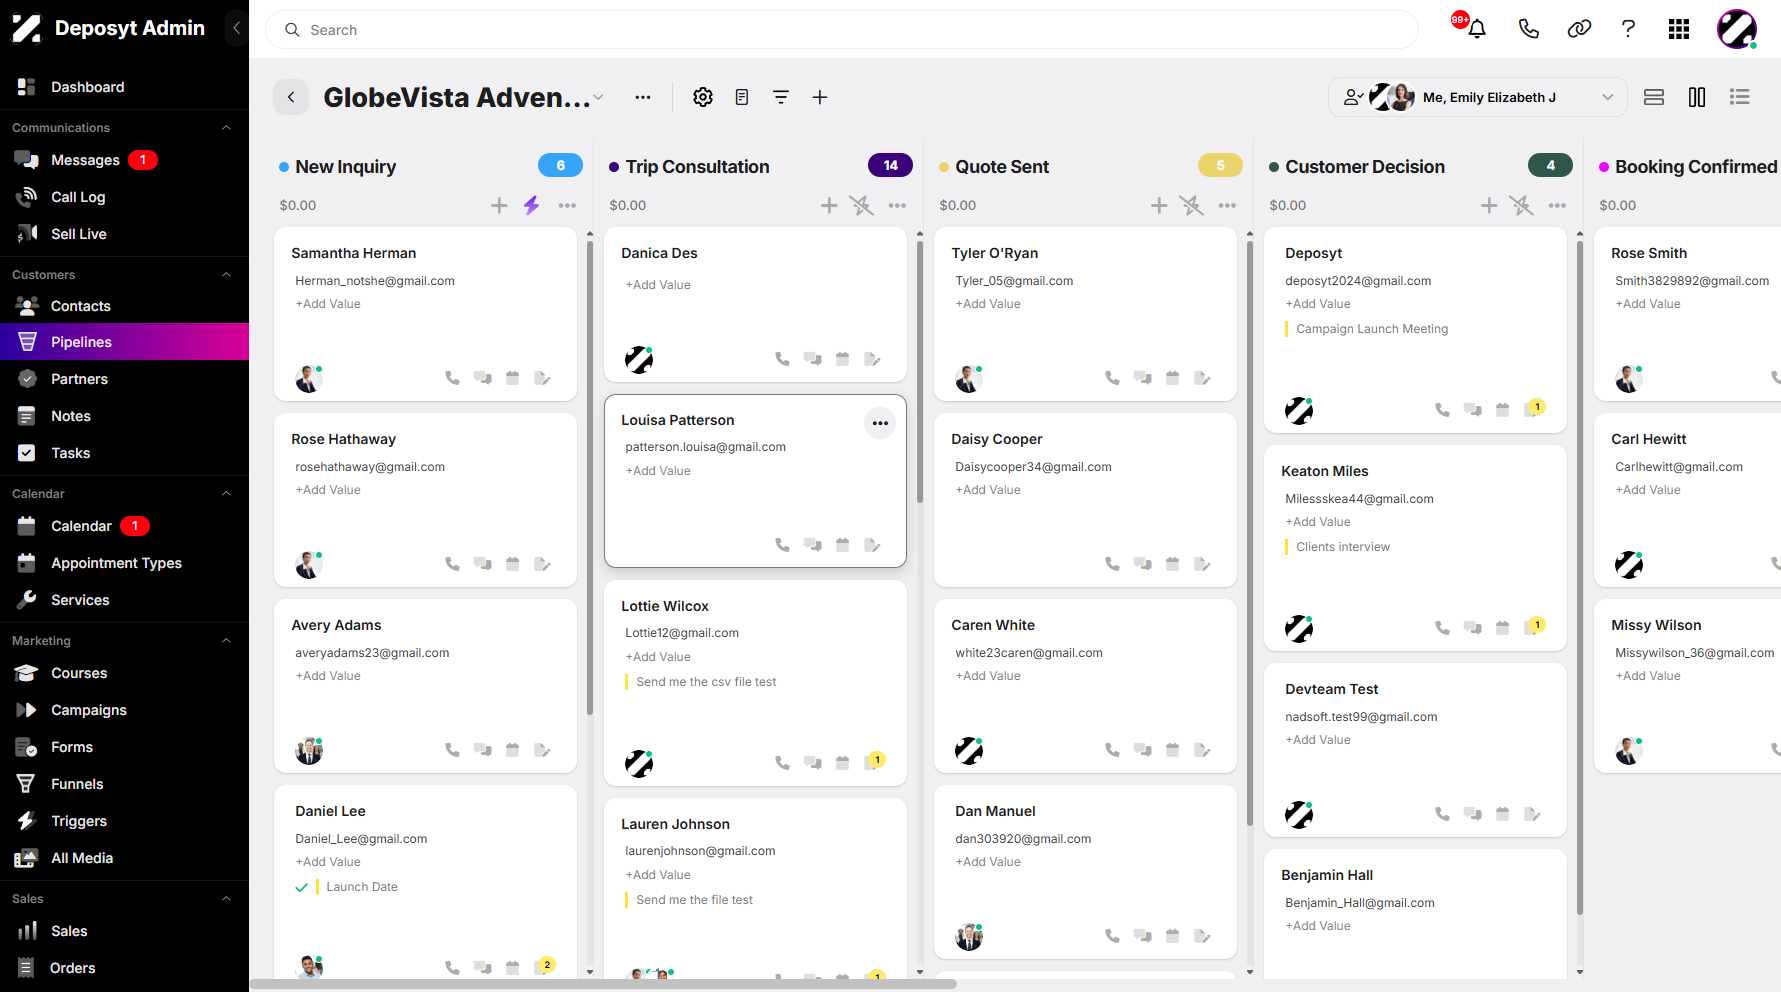Image resolution: width=1781 pixels, height=992 pixels.
Task: Switch to row layout view
Action: [x=1654, y=97]
